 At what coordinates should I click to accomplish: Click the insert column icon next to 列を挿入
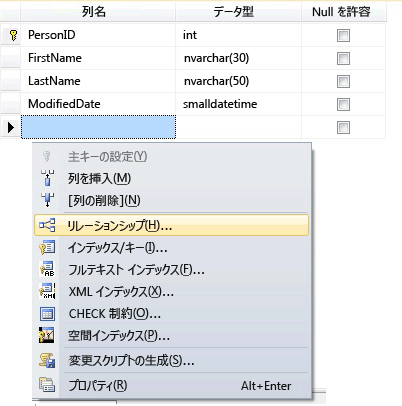47,178
